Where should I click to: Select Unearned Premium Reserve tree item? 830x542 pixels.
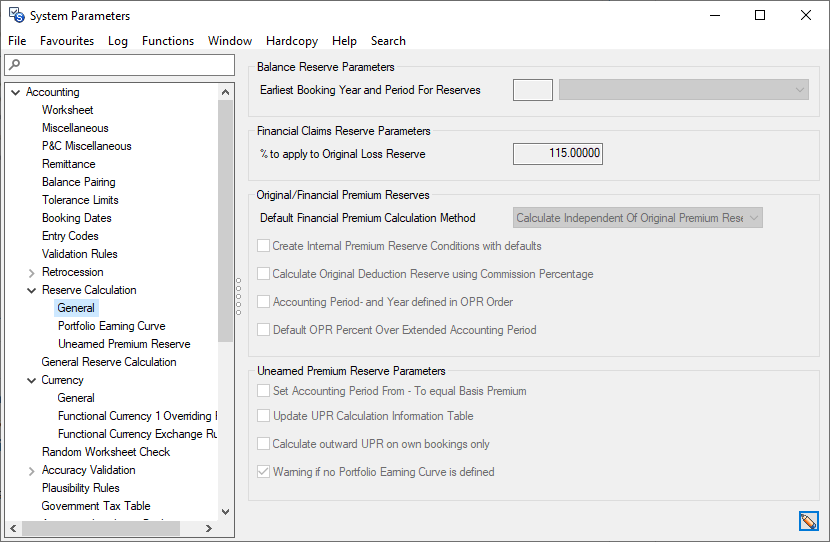(124, 344)
